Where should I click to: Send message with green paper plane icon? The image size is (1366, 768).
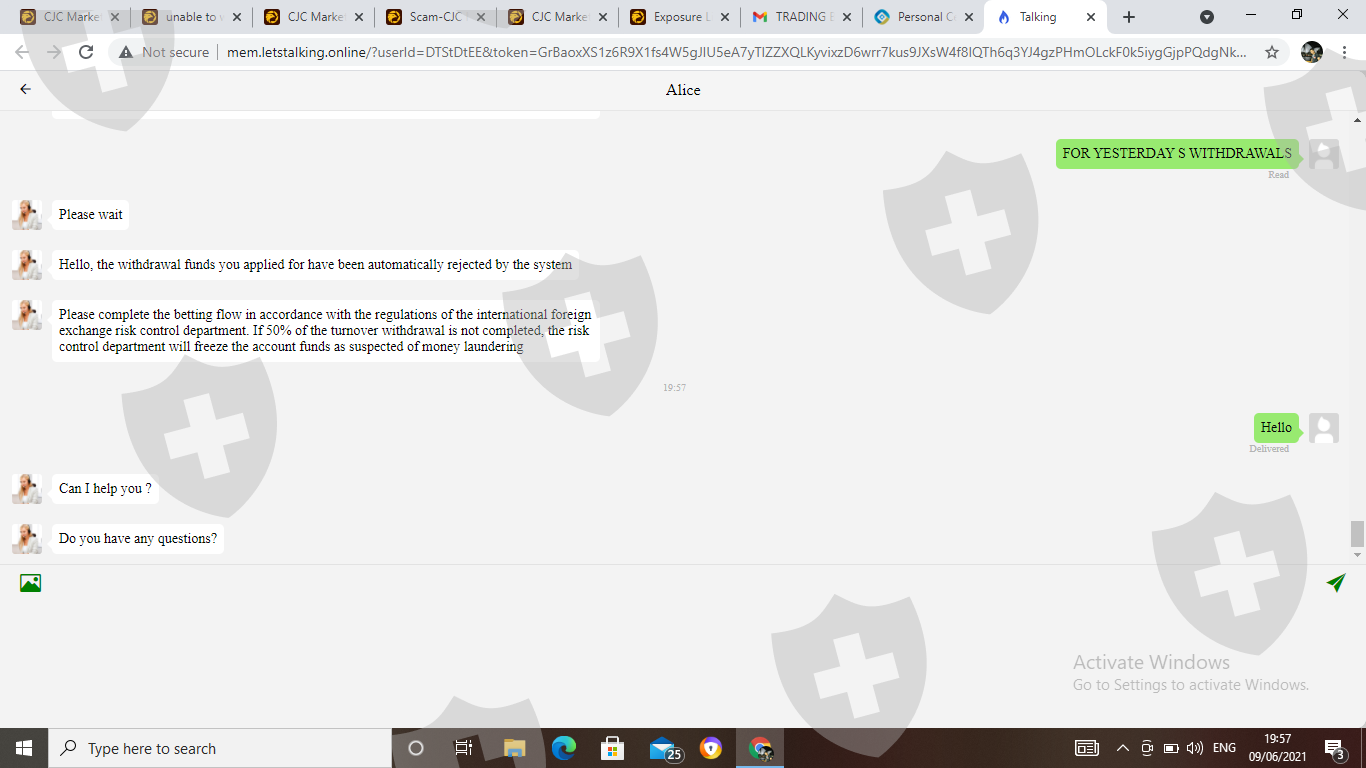coord(1336,583)
